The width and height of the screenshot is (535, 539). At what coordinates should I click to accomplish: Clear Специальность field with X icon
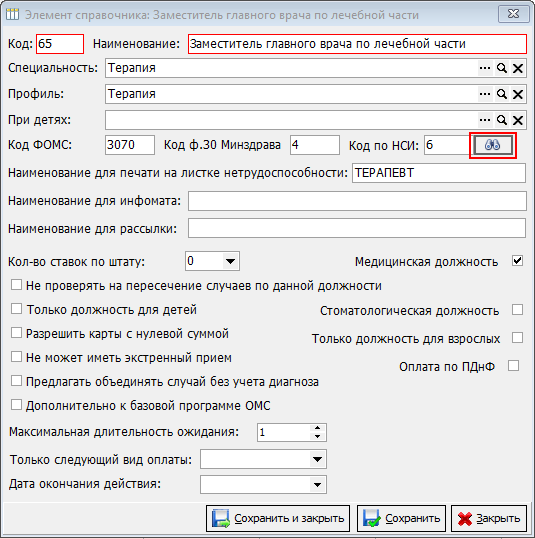[518, 68]
